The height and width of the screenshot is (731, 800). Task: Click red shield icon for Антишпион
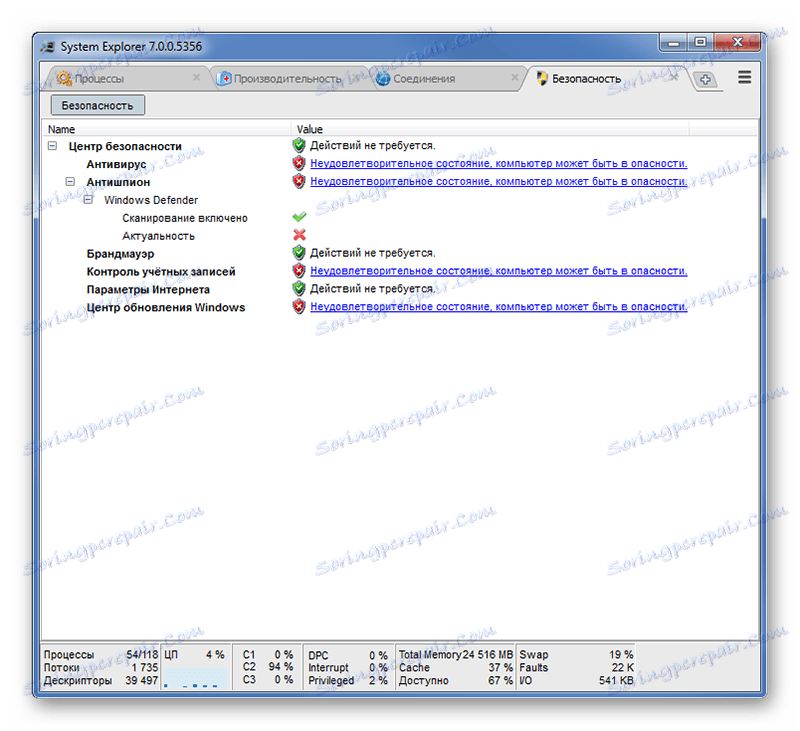[299, 181]
